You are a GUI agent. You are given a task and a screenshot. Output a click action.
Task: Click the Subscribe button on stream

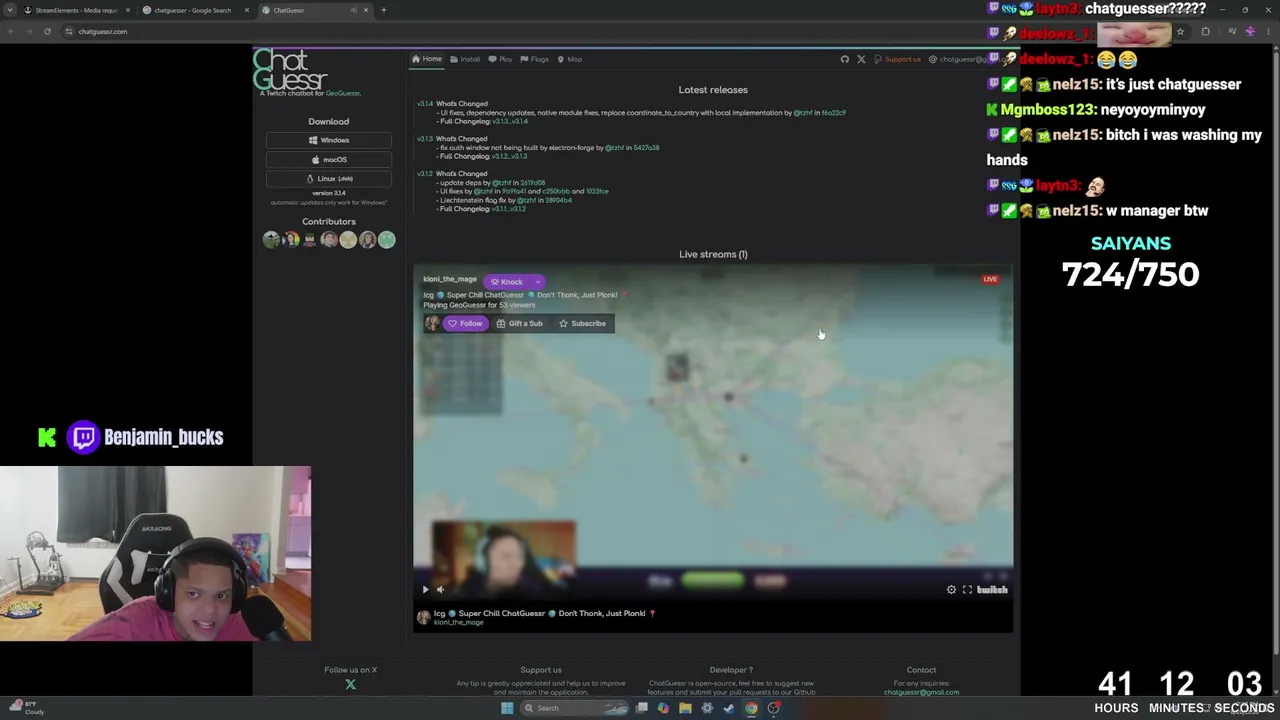tap(582, 323)
